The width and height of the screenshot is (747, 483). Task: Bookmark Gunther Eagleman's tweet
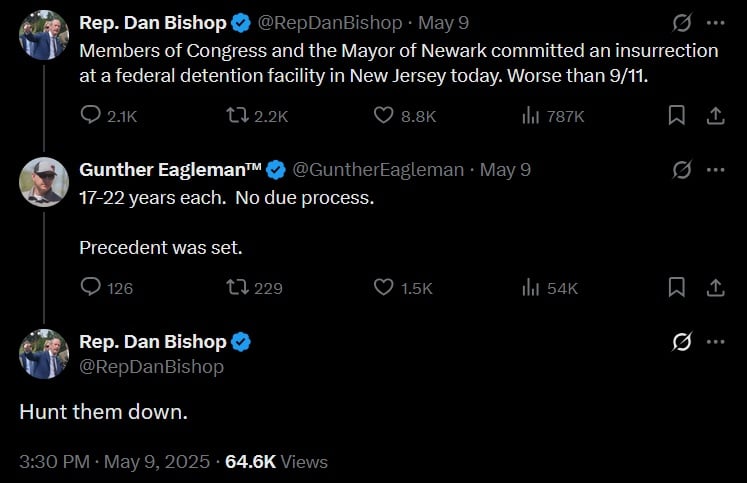677,288
